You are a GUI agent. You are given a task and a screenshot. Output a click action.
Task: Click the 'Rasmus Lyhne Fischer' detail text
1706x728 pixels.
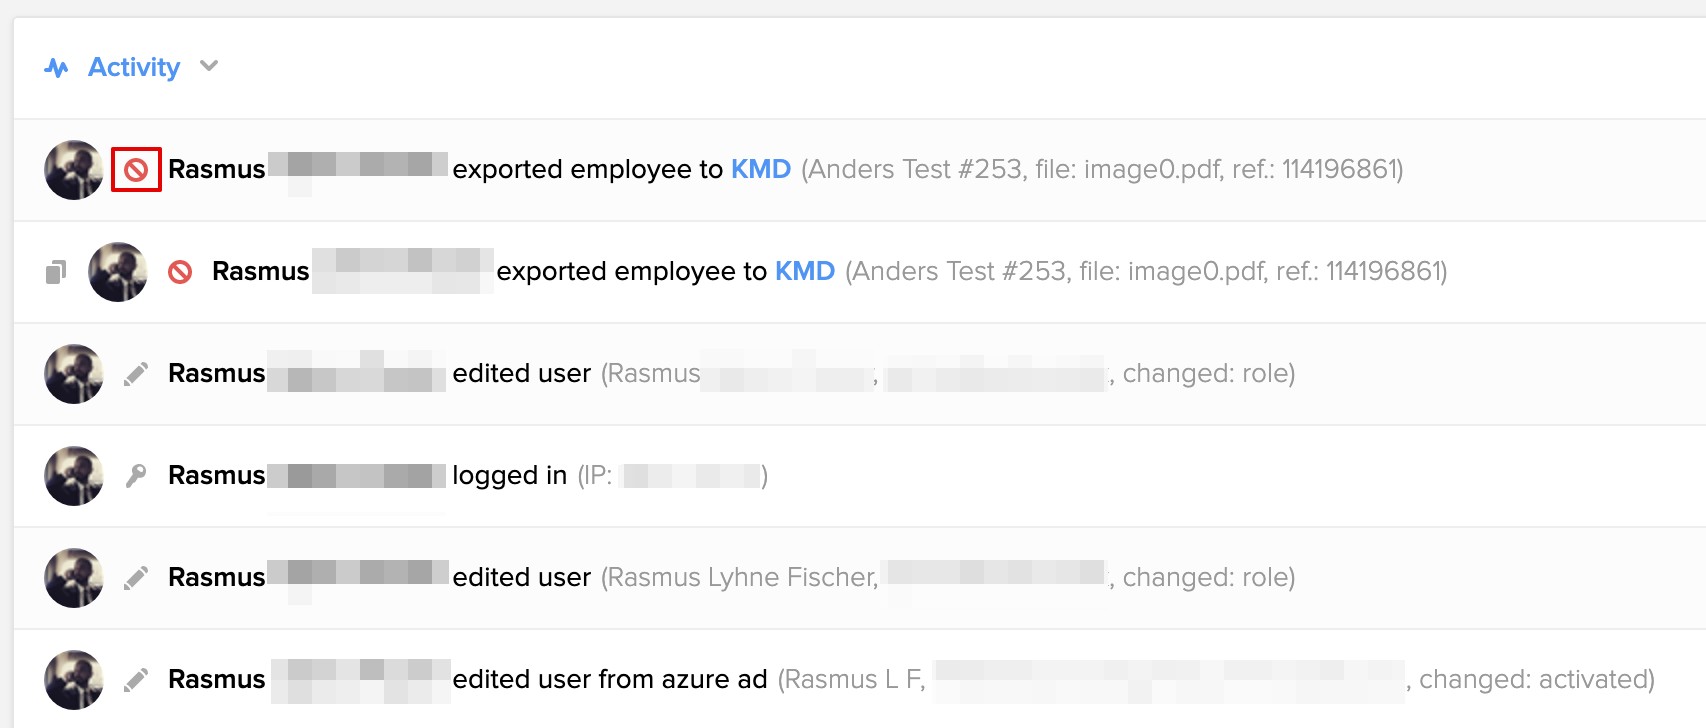coord(742,577)
